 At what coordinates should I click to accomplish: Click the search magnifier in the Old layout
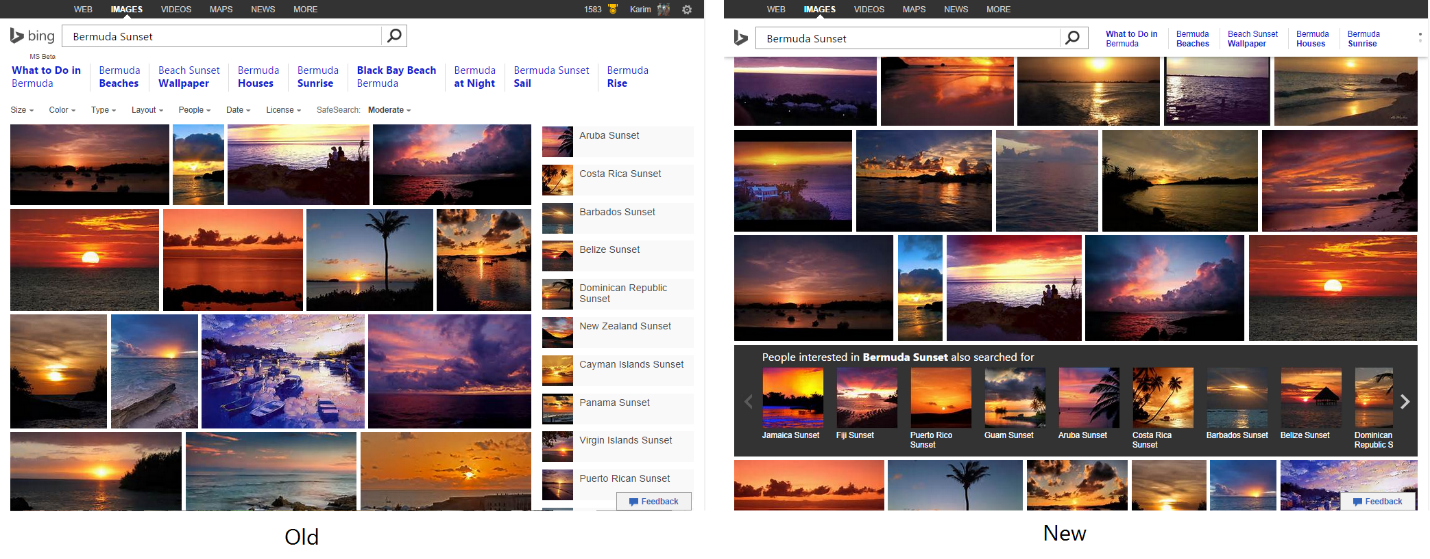(394, 36)
